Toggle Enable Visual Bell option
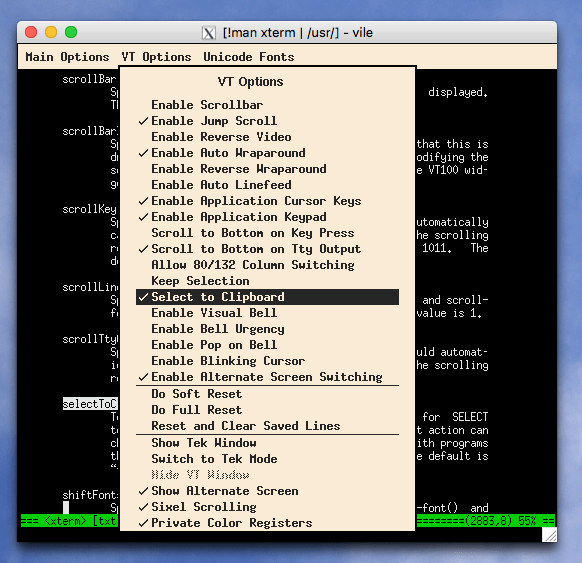582x563 pixels. pyautogui.click(x=267, y=313)
